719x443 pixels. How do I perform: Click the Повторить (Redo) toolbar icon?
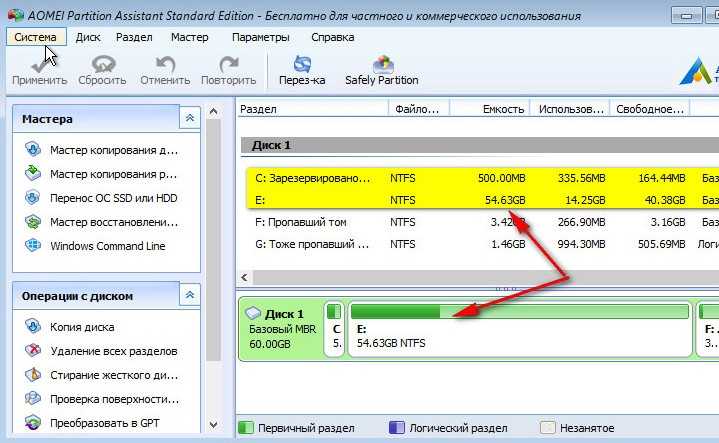tap(228, 71)
